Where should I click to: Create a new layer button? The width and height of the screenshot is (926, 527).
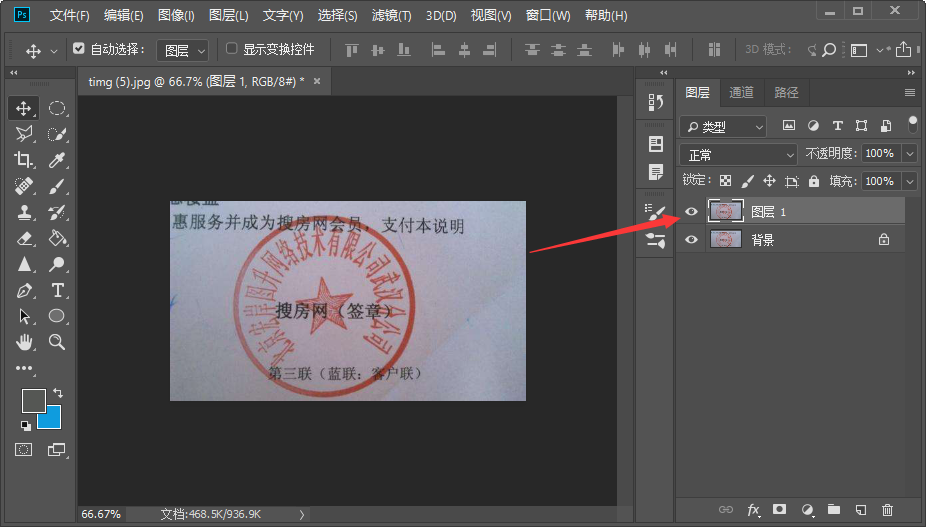(861, 509)
